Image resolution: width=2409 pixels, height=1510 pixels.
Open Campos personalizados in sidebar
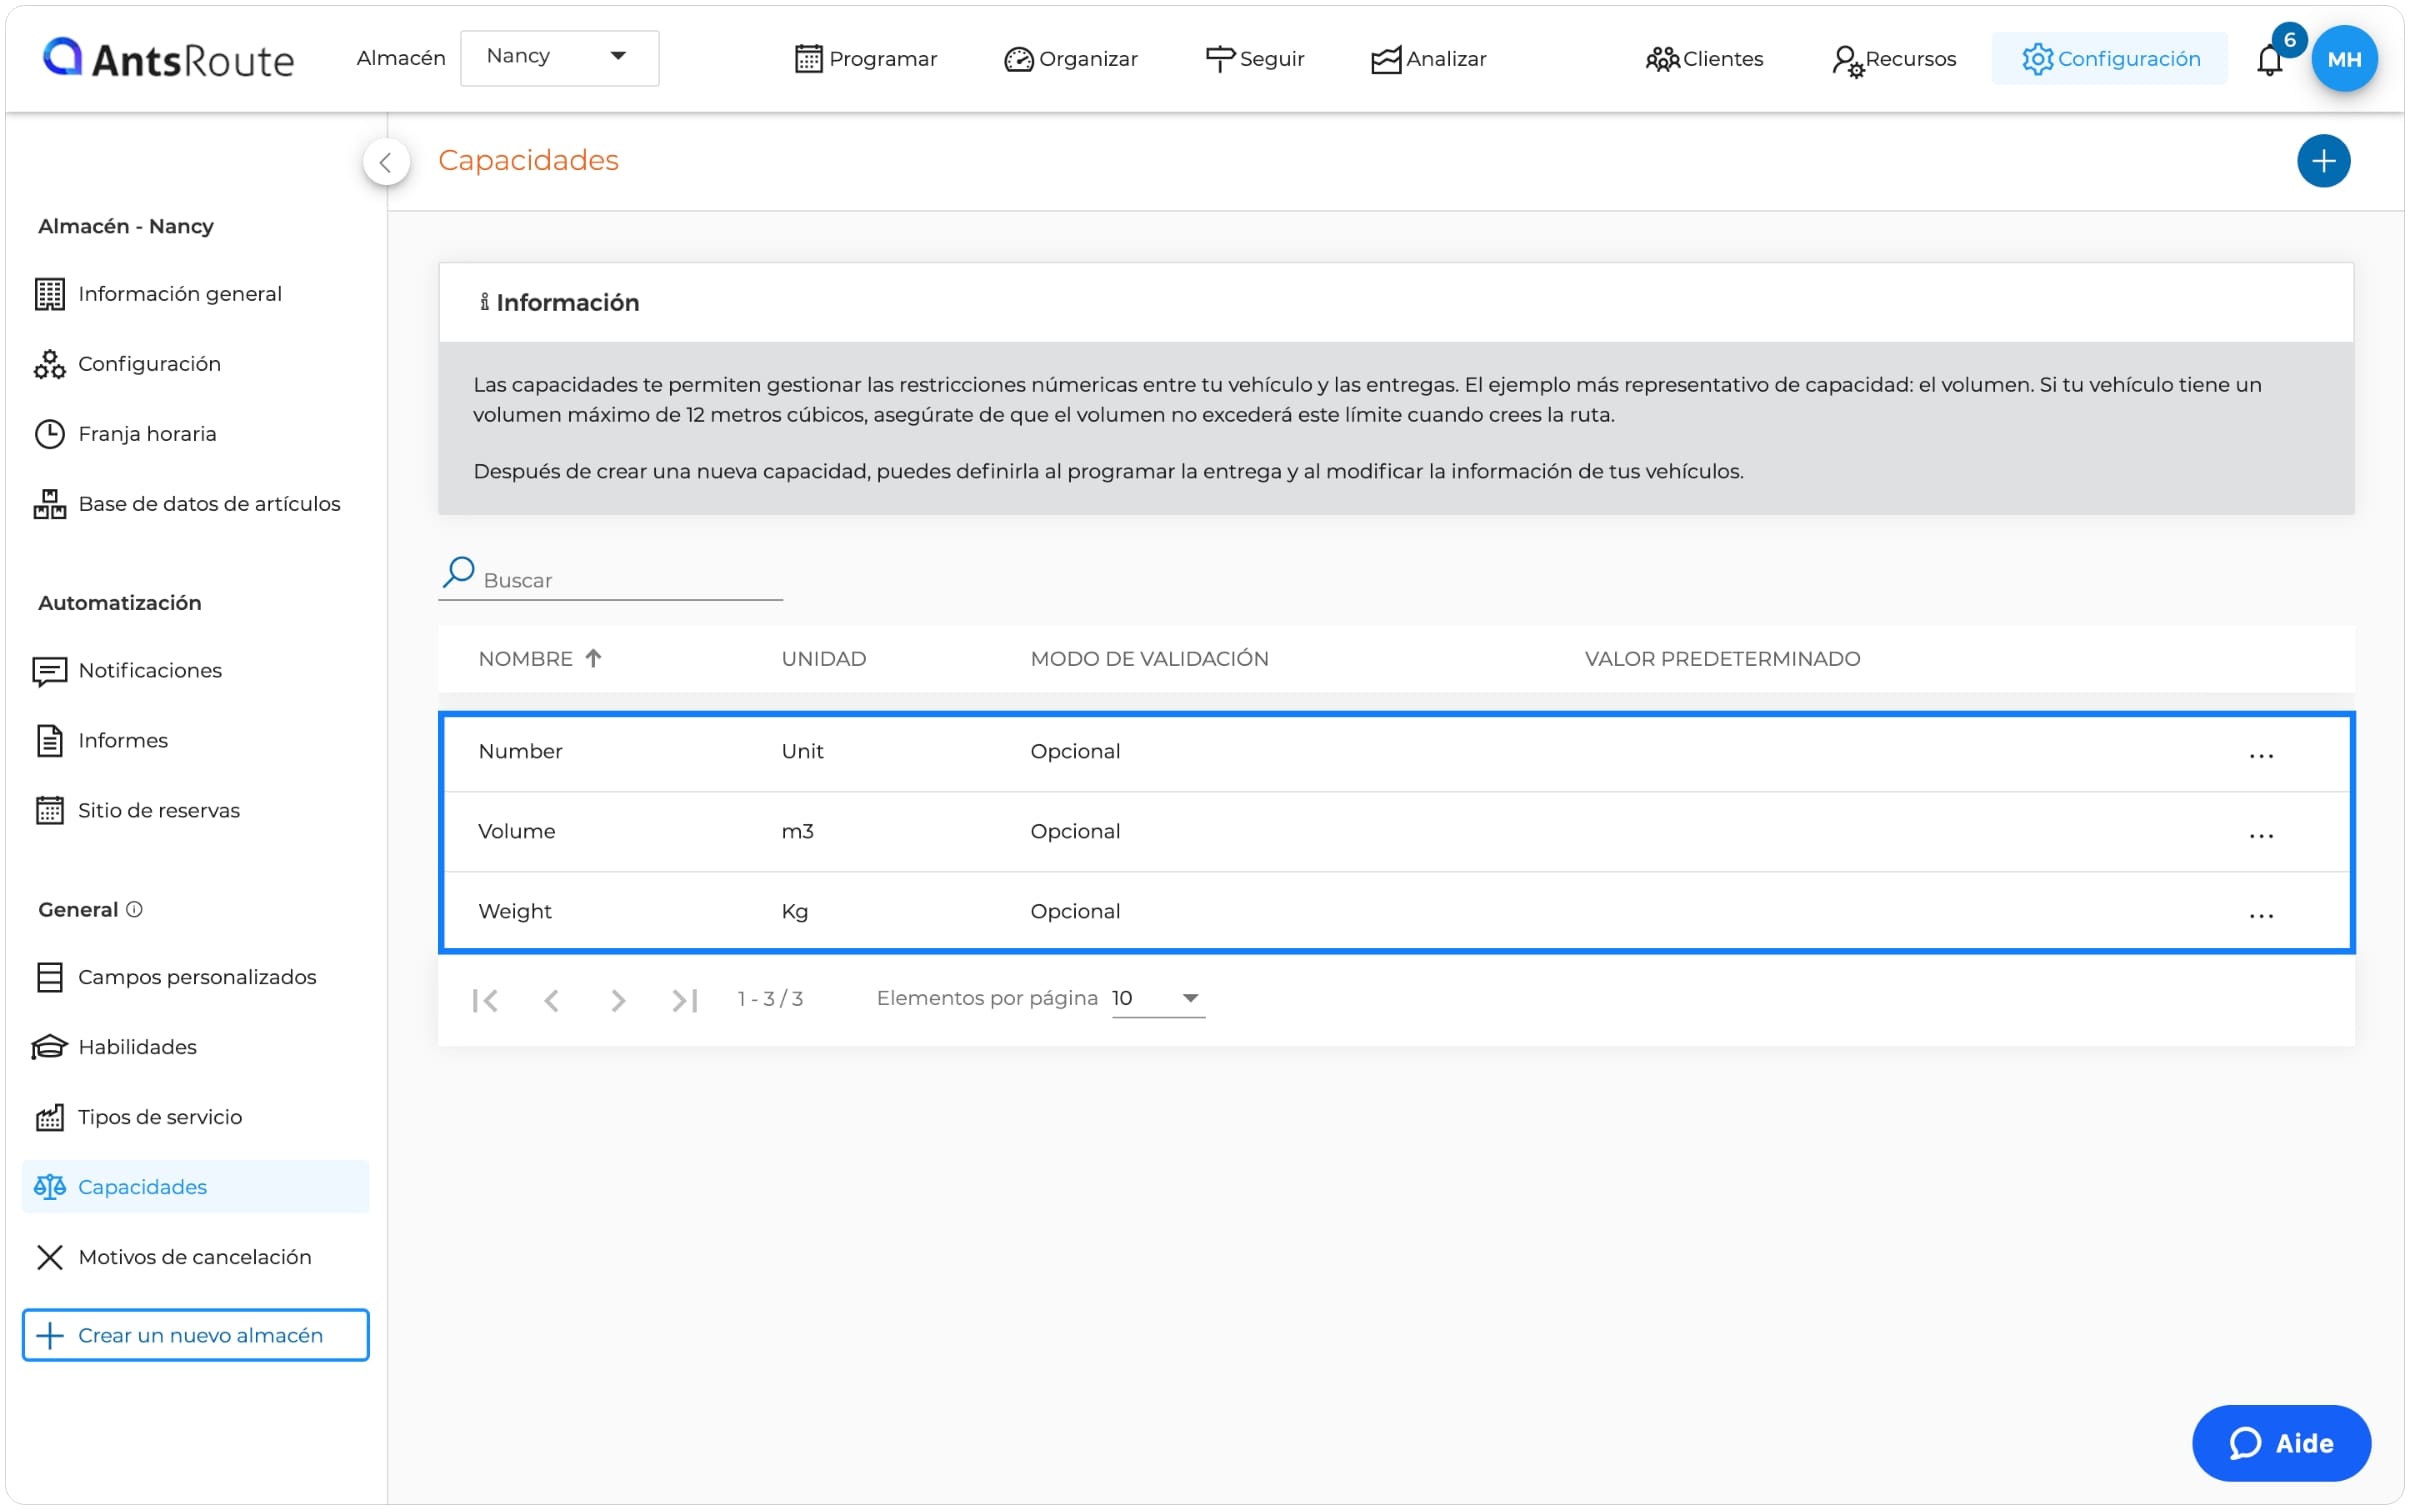tap(176, 977)
